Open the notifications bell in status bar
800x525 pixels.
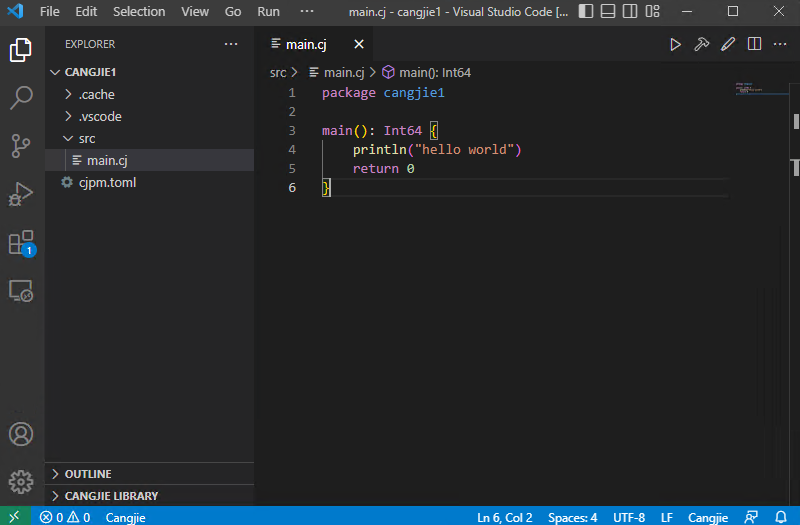(781, 517)
